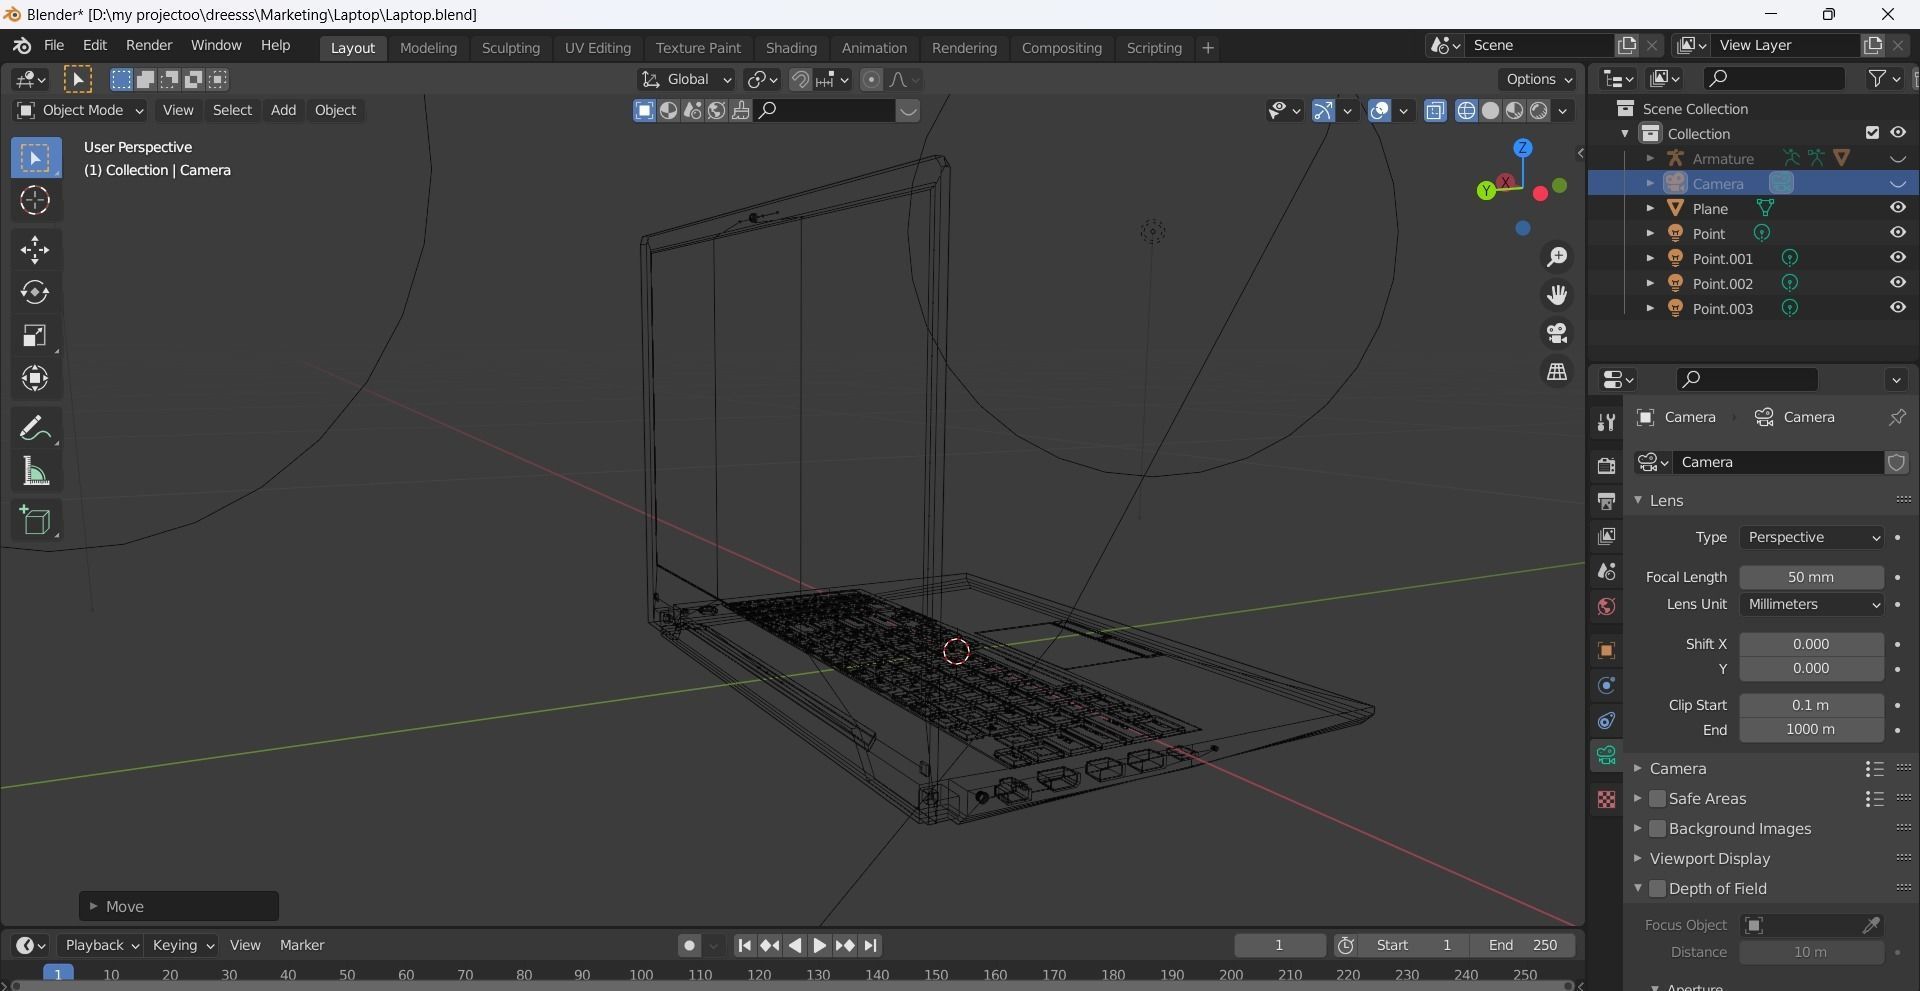Exclude Collection from view layer checkbox
The height and width of the screenshot is (991, 1920).
click(1872, 133)
